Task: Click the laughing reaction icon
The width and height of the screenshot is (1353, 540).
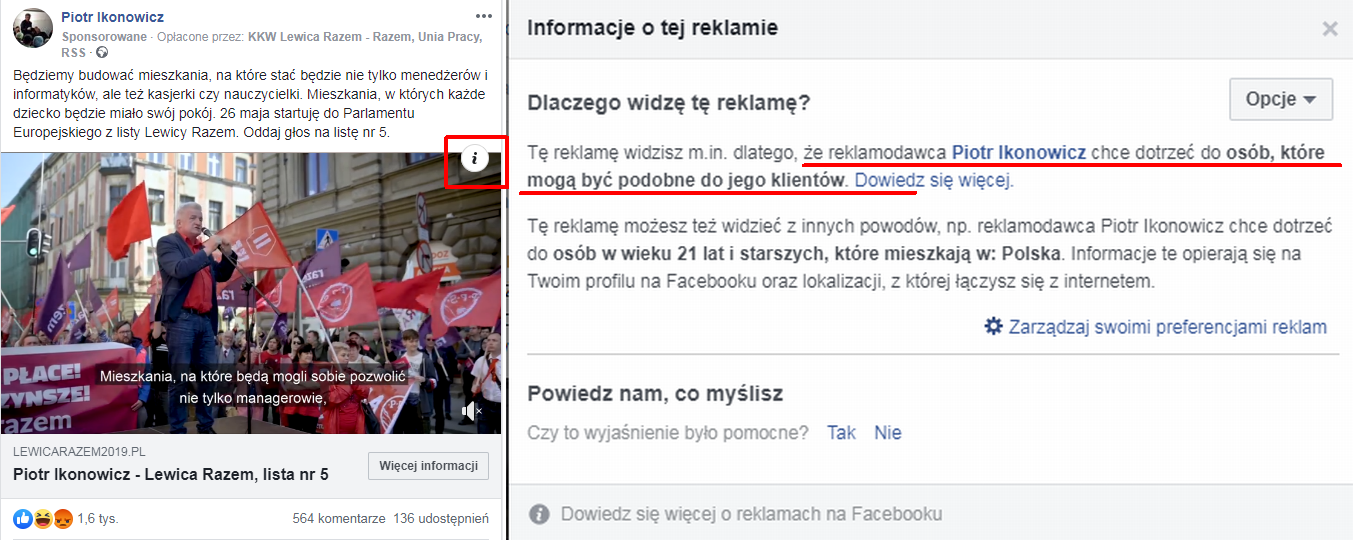Action: pyautogui.click(x=41, y=518)
